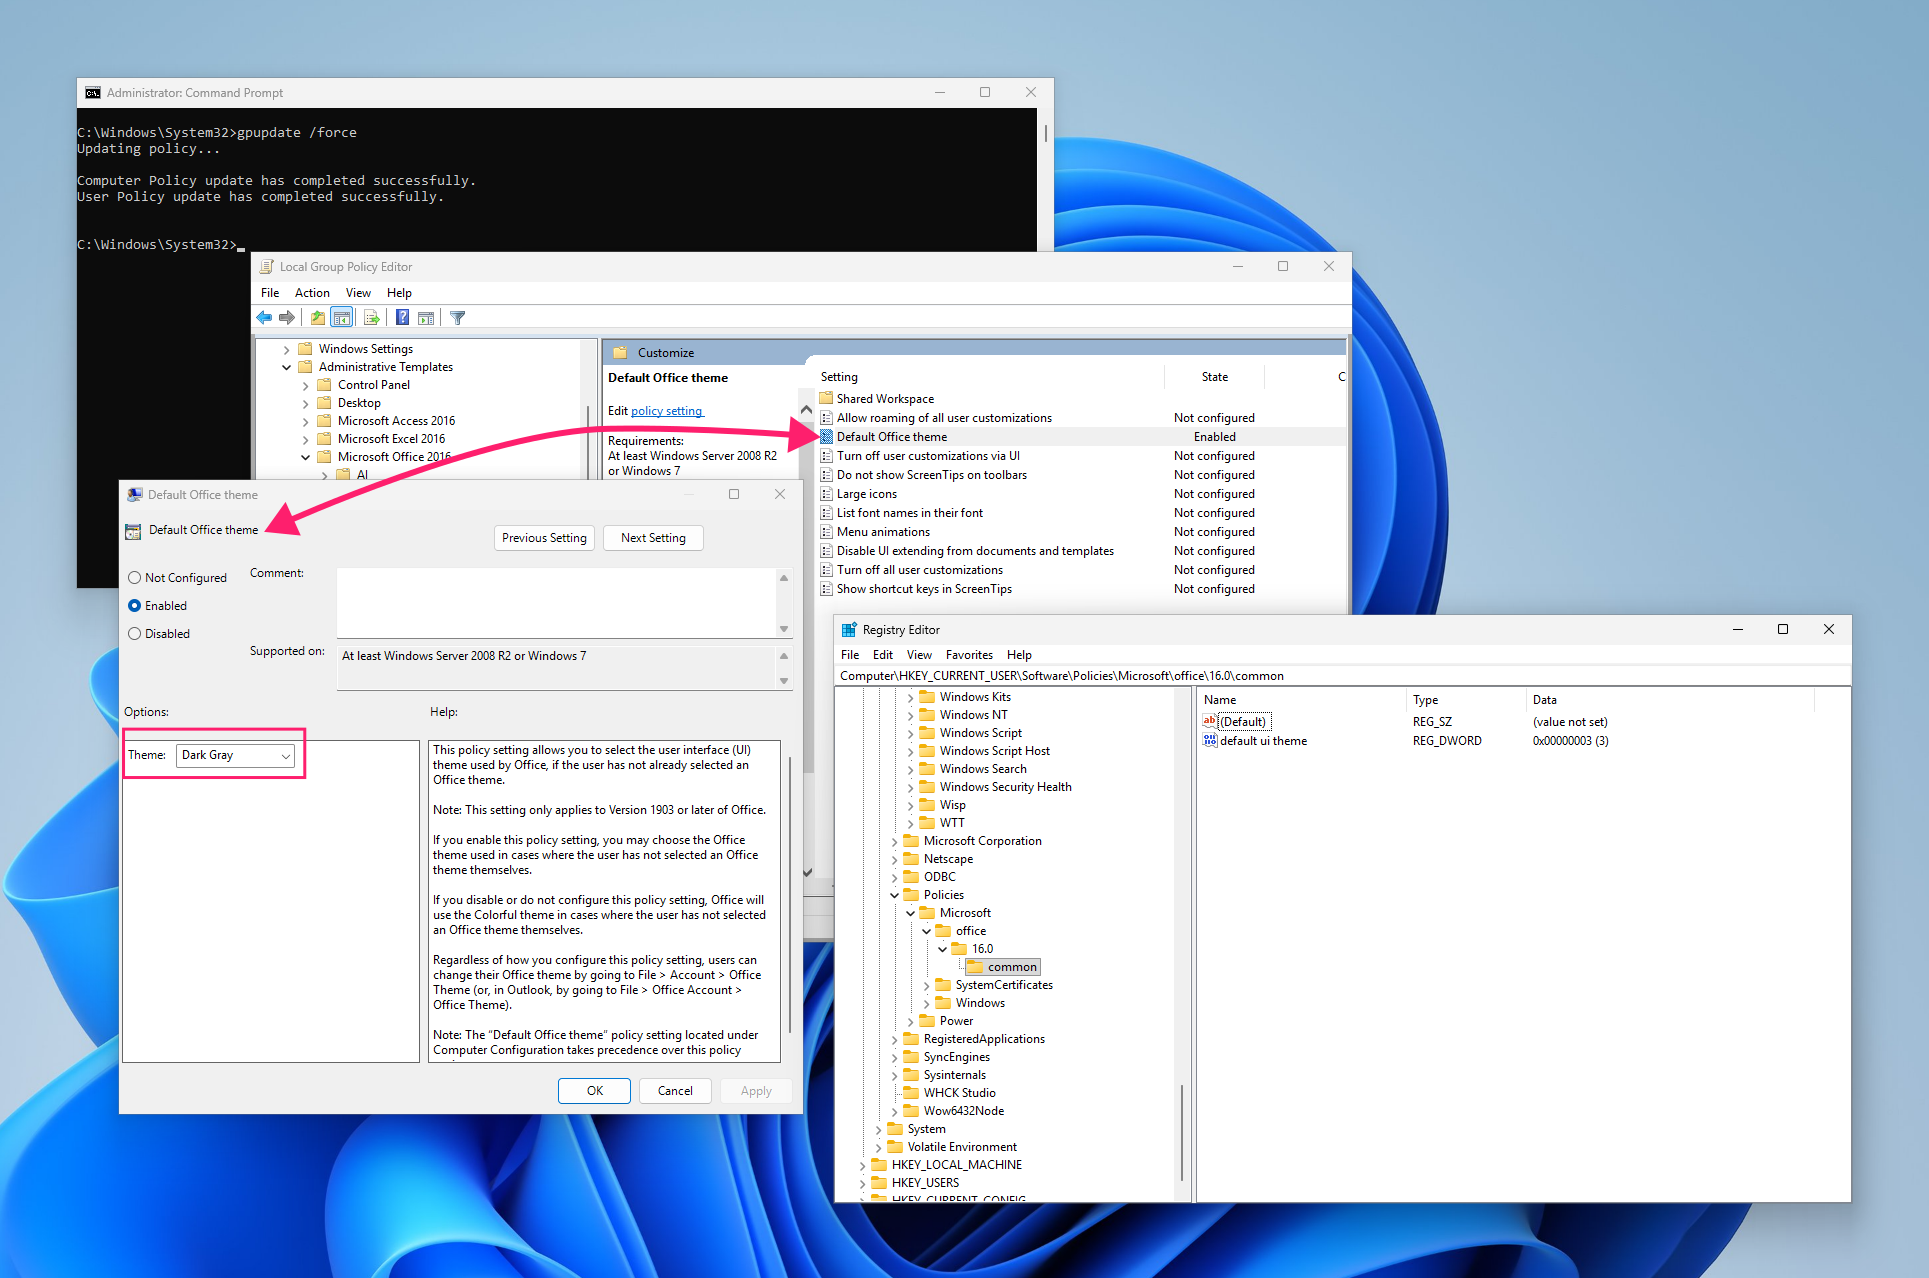This screenshot has height=1278, width=1929.
Task: Expand SystemCertificates registry key
Action: coord(927,986)
